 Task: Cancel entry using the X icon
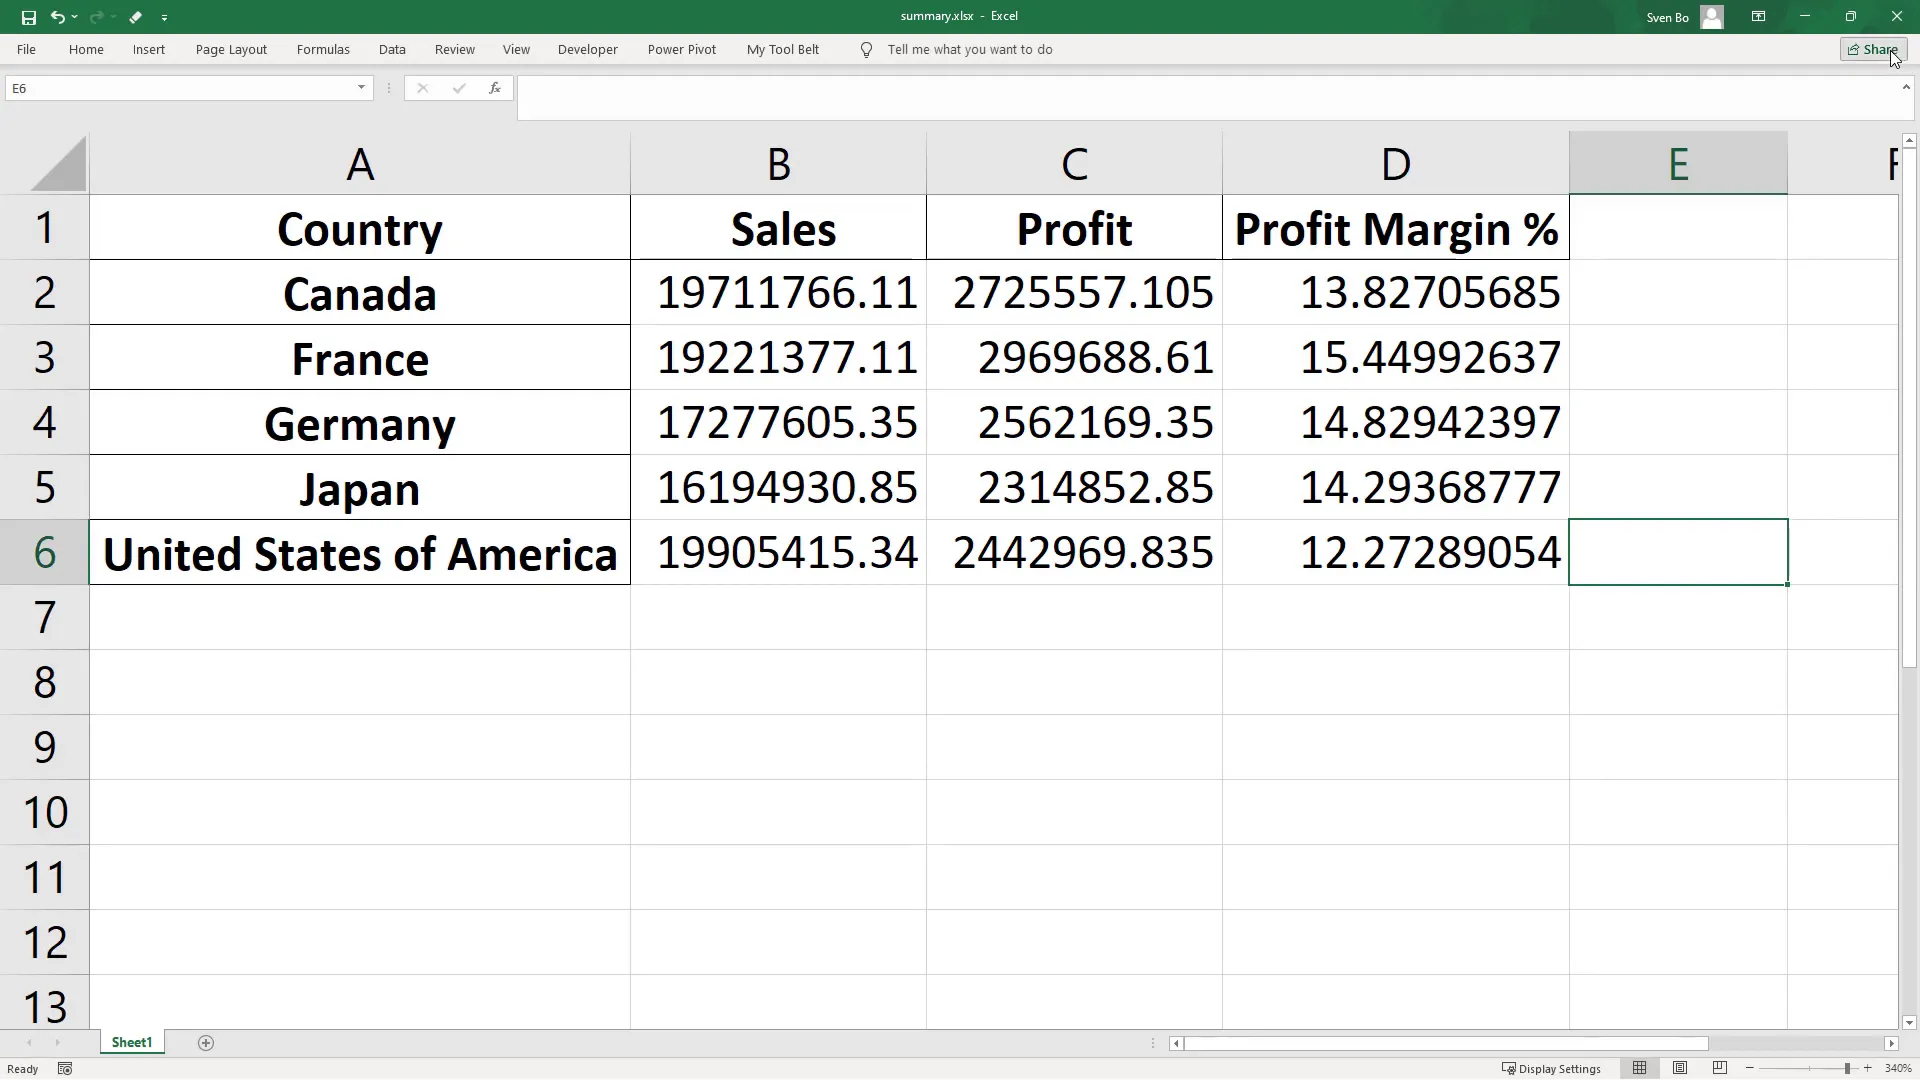click(422, 88)
